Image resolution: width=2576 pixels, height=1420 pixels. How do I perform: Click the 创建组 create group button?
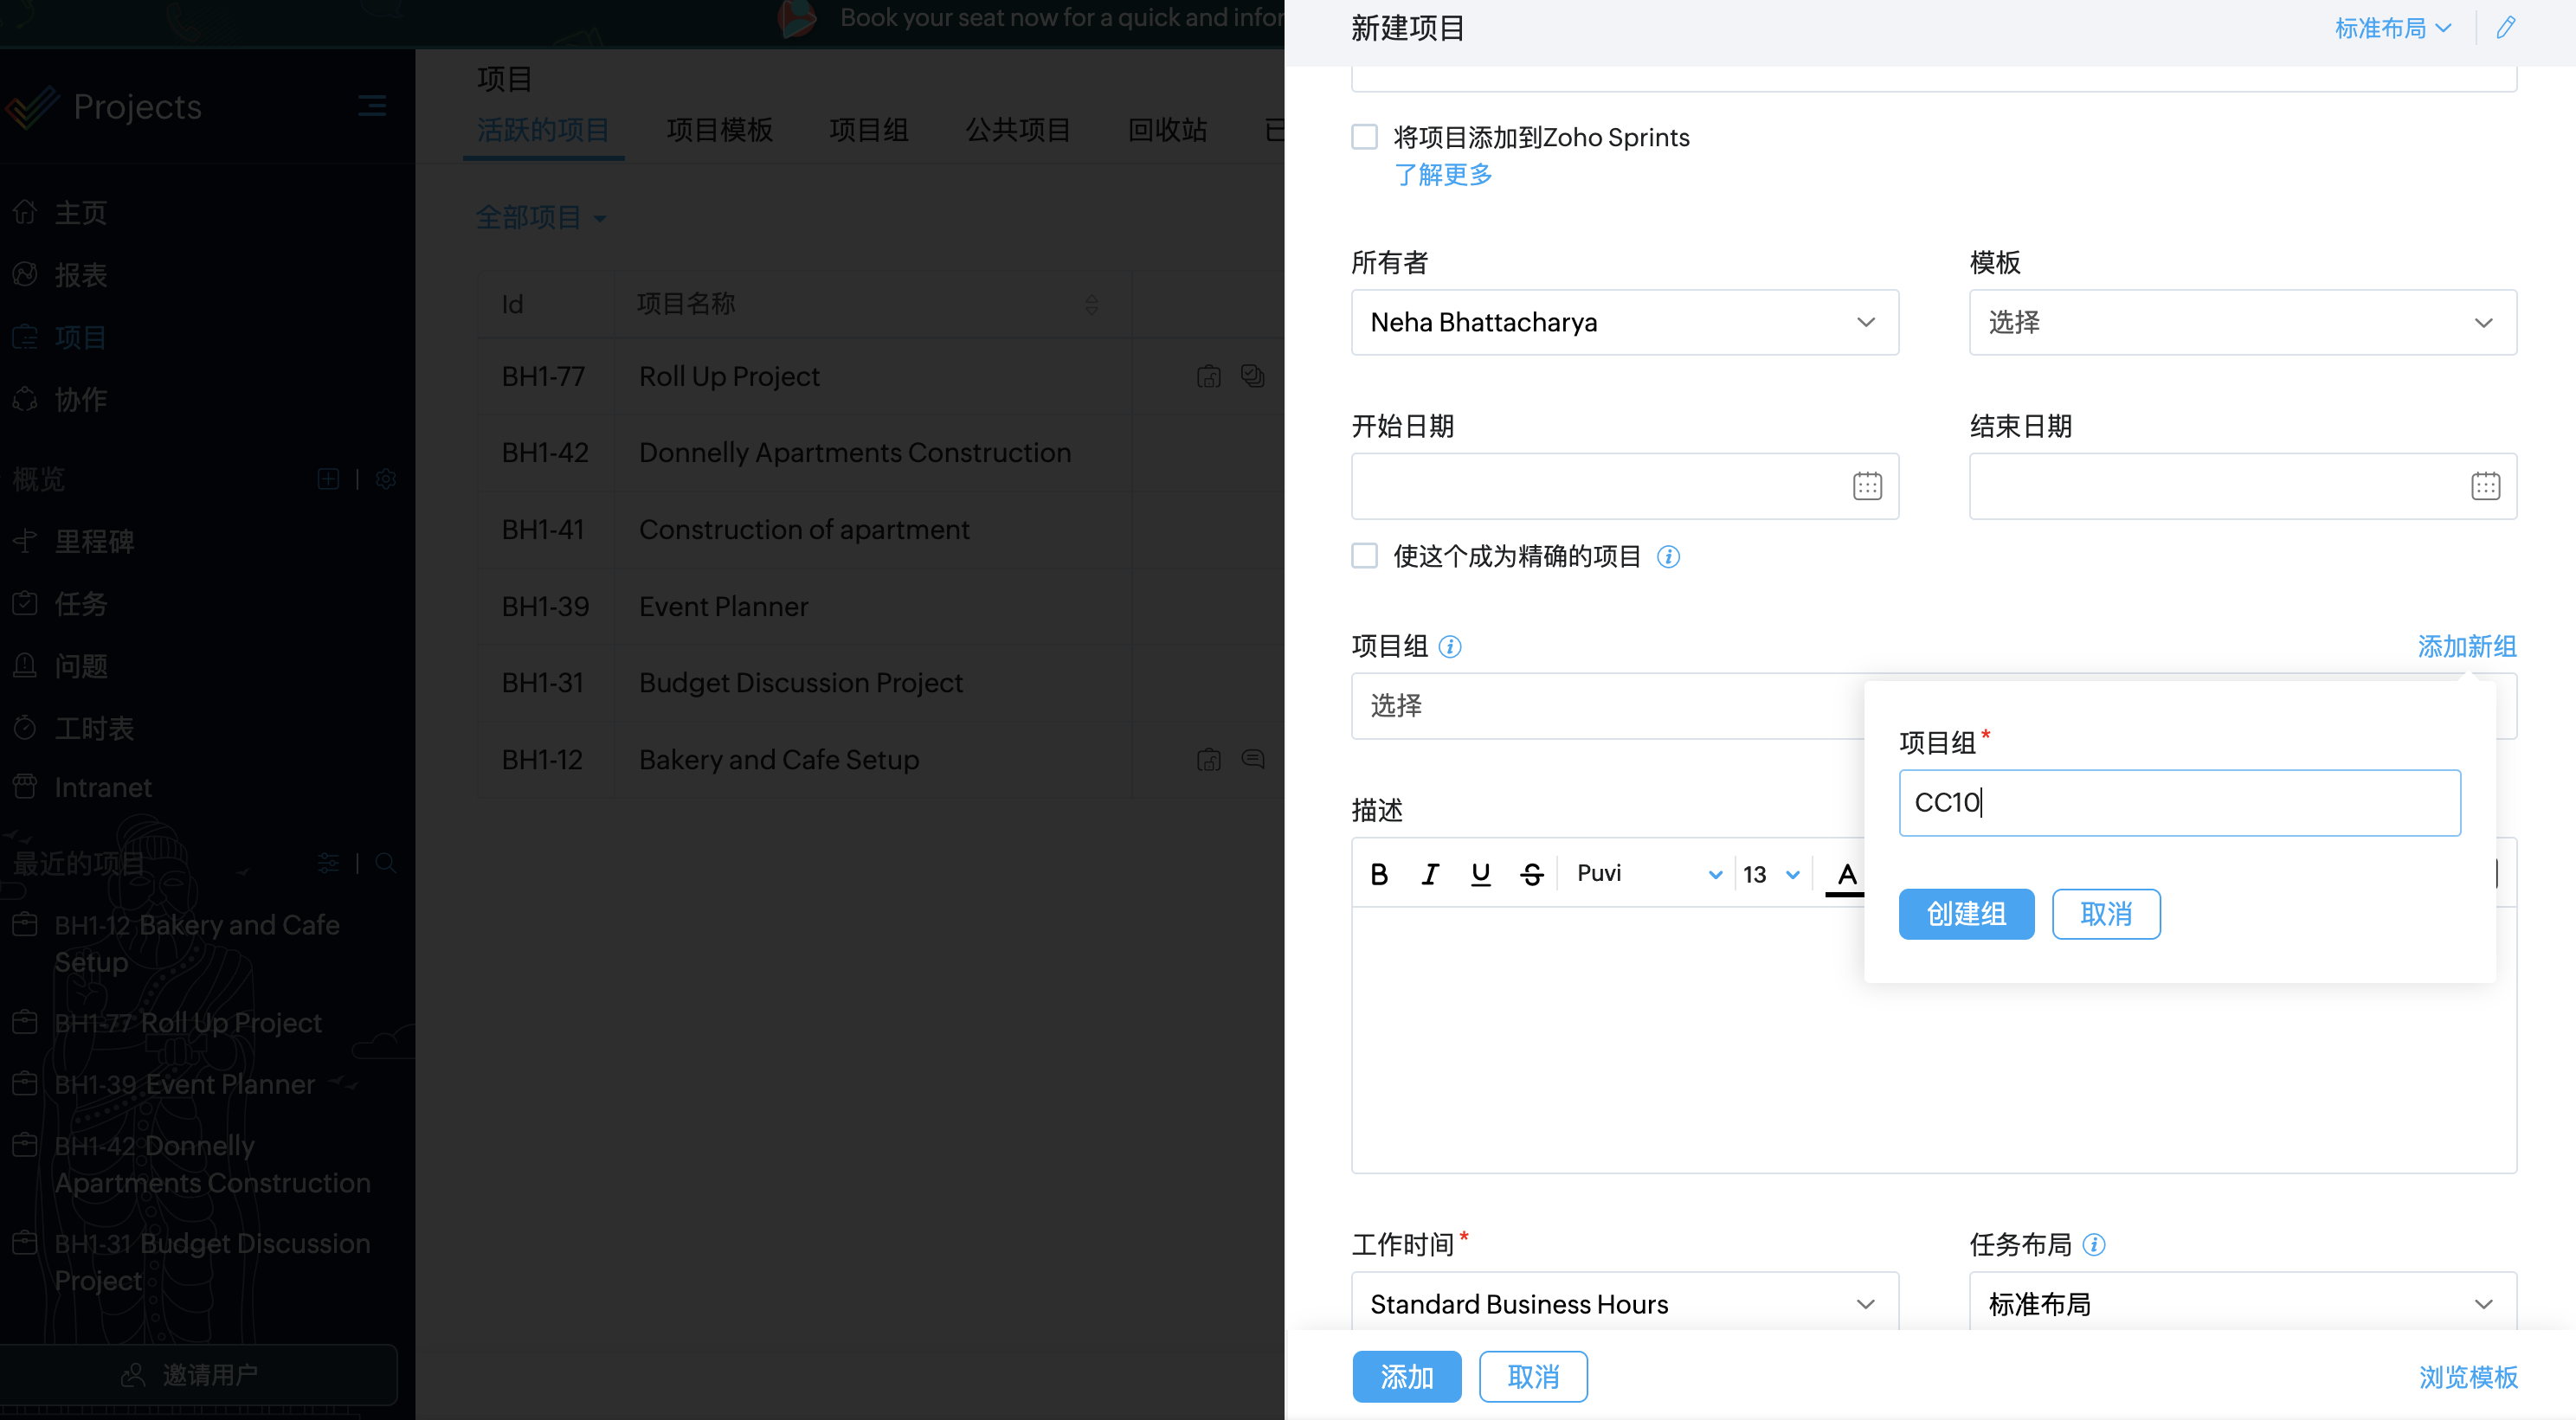coord(1965,913)
